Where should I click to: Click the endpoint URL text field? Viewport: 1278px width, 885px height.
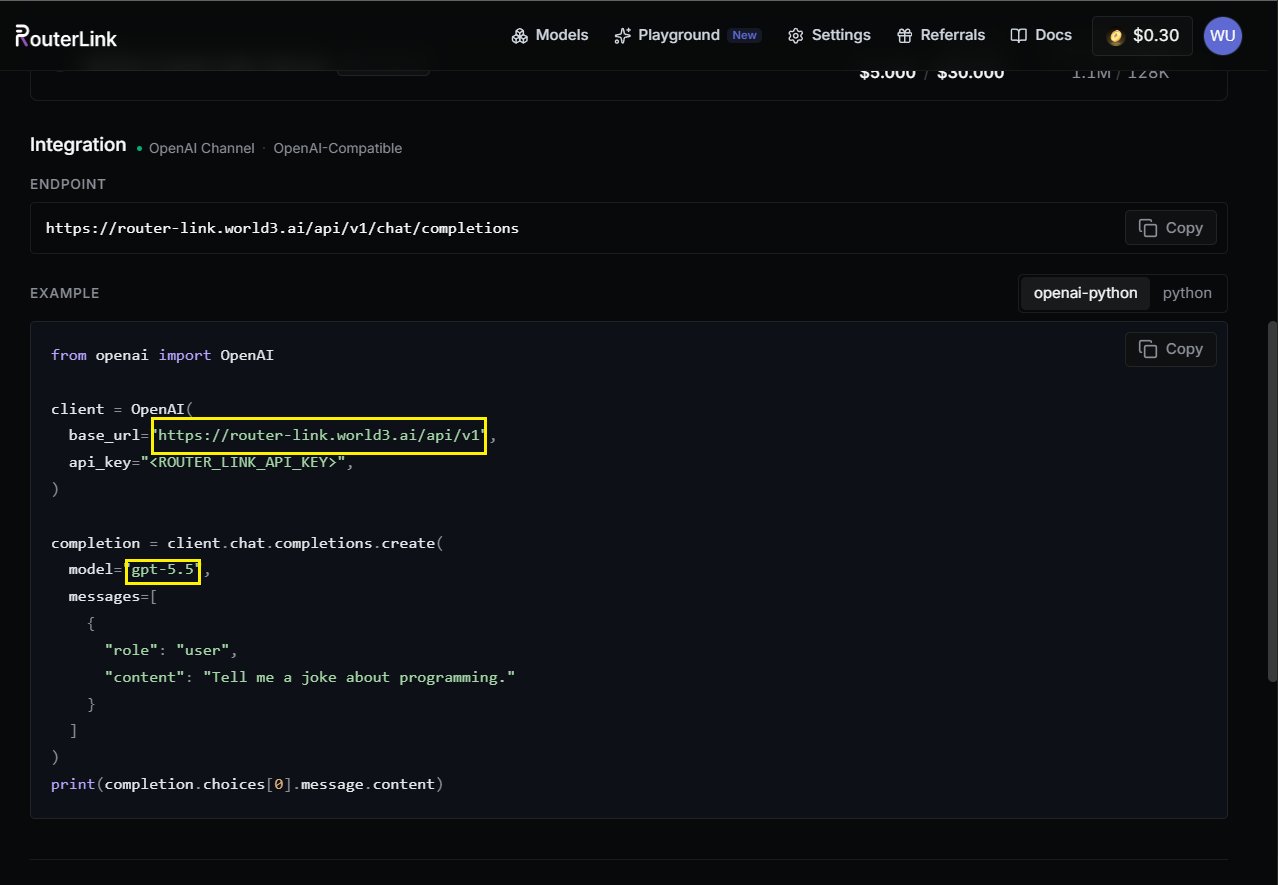pyautogui.click(x=629, y=228)
